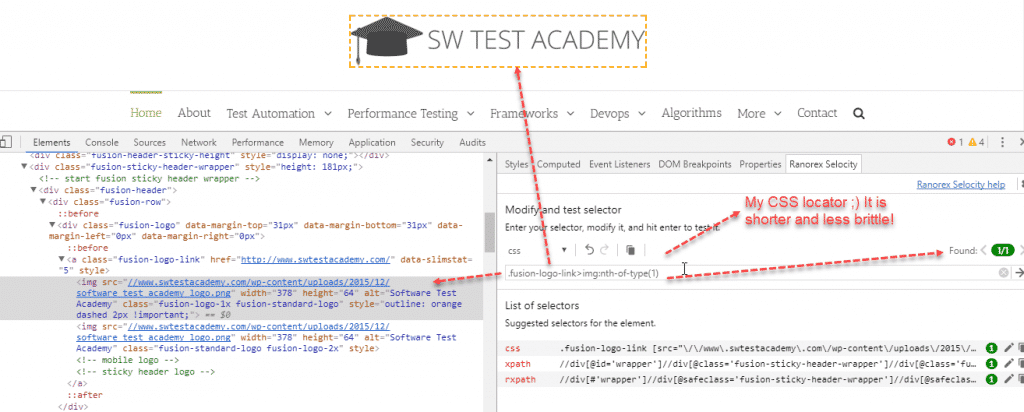Image resolution: width=1024 pixels, height=412 pixels.
Task: Clear the selector input with the X icon
Action: [x=1003, y=273]
